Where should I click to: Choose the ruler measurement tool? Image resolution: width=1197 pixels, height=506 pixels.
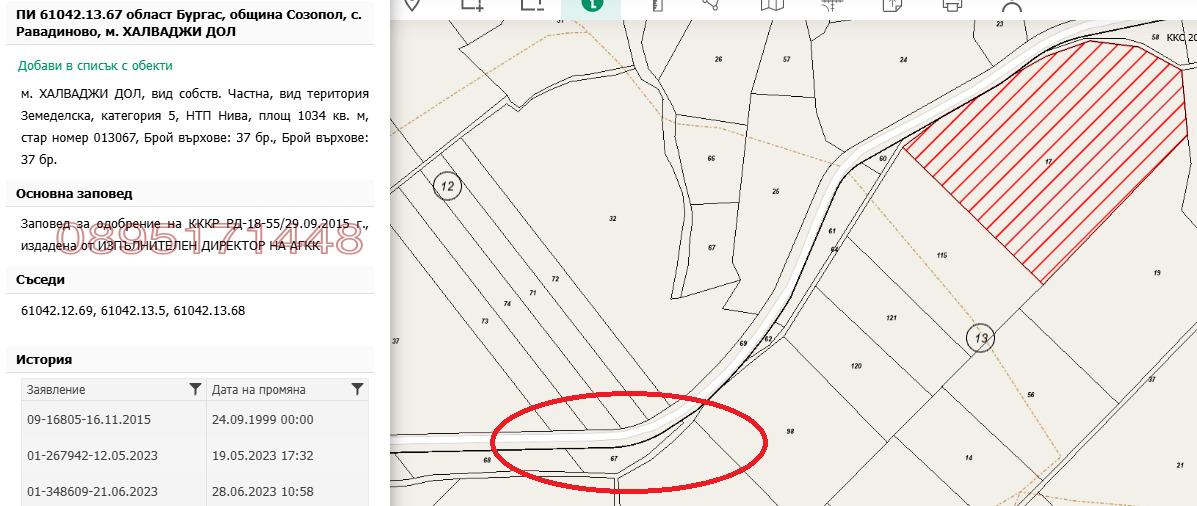[x=656, y=5]
